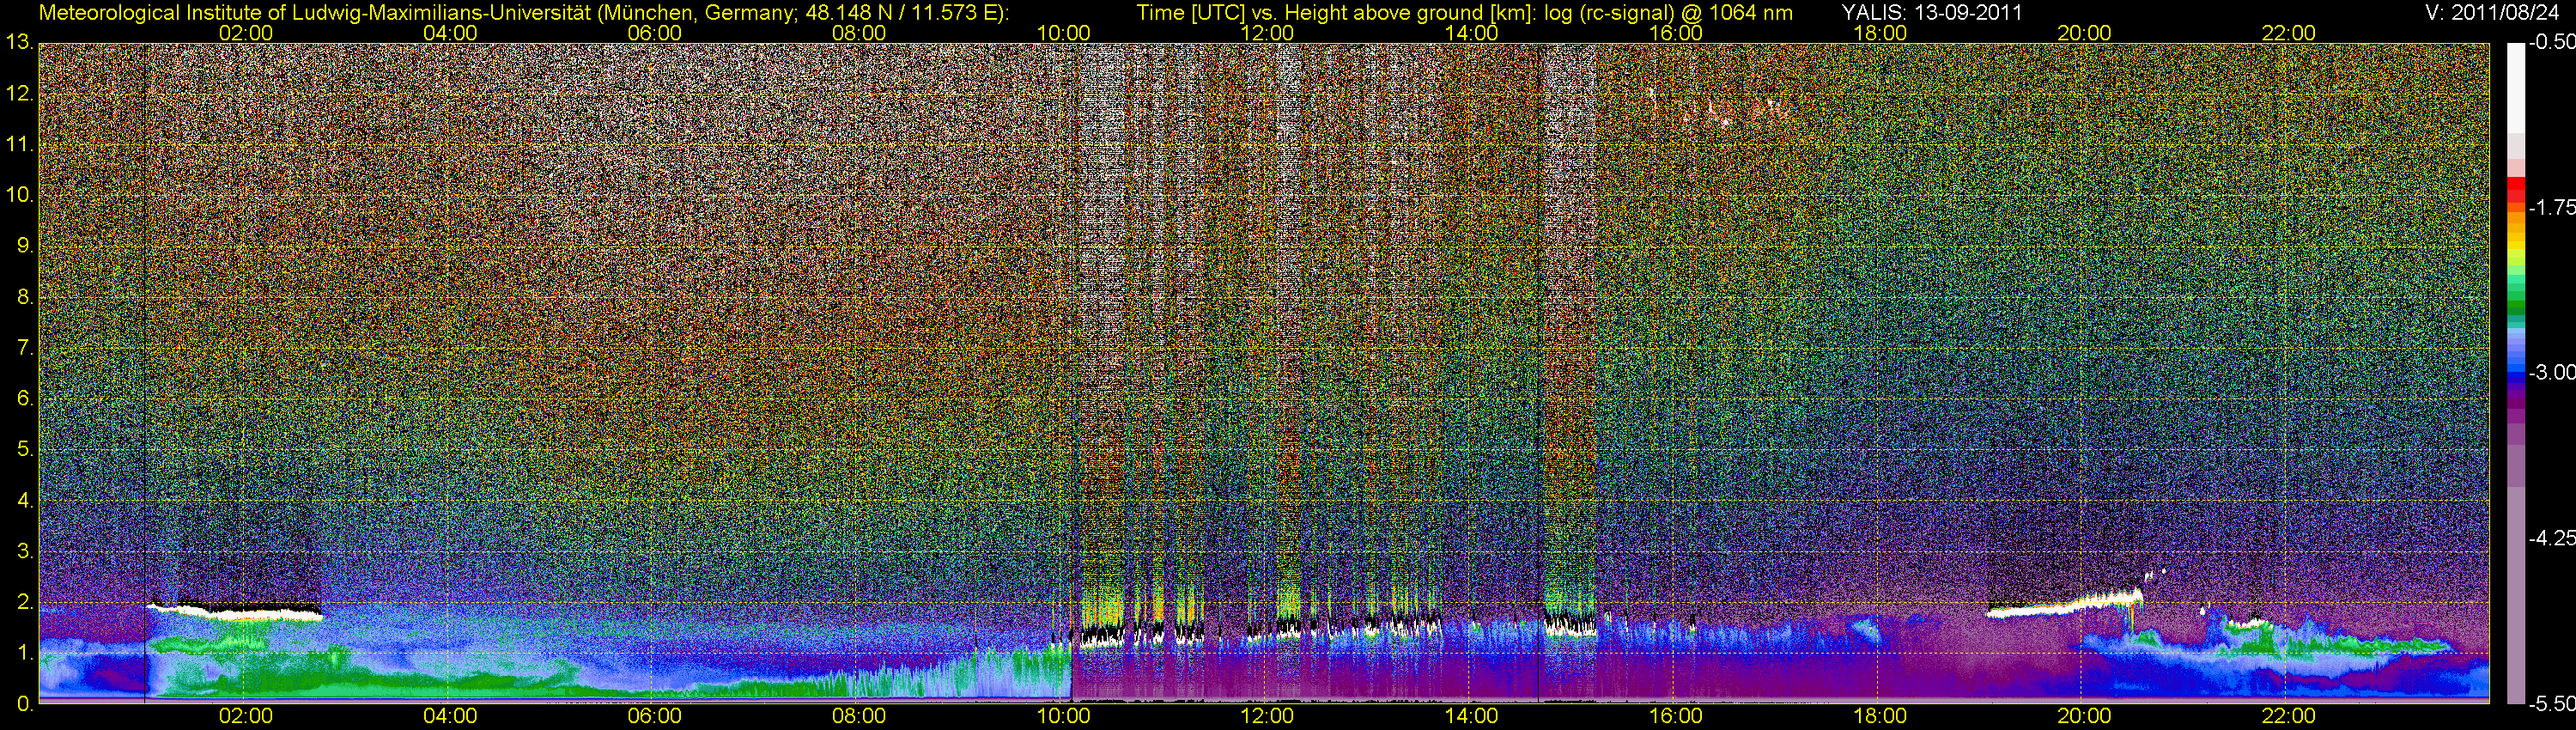Click the 22:00 label on top time axis
Viewport: 2576px width, 730px height.
[2288, 33]
